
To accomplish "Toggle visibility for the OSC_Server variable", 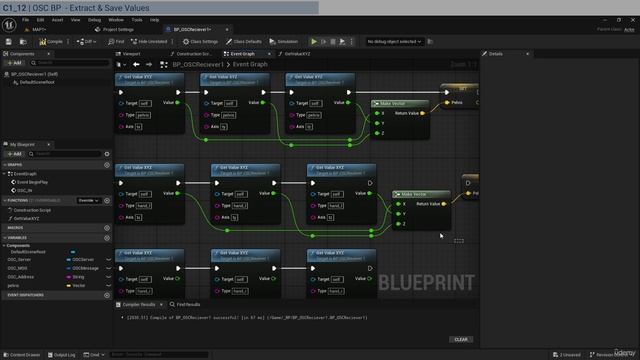I will click(x=108, y=260).
